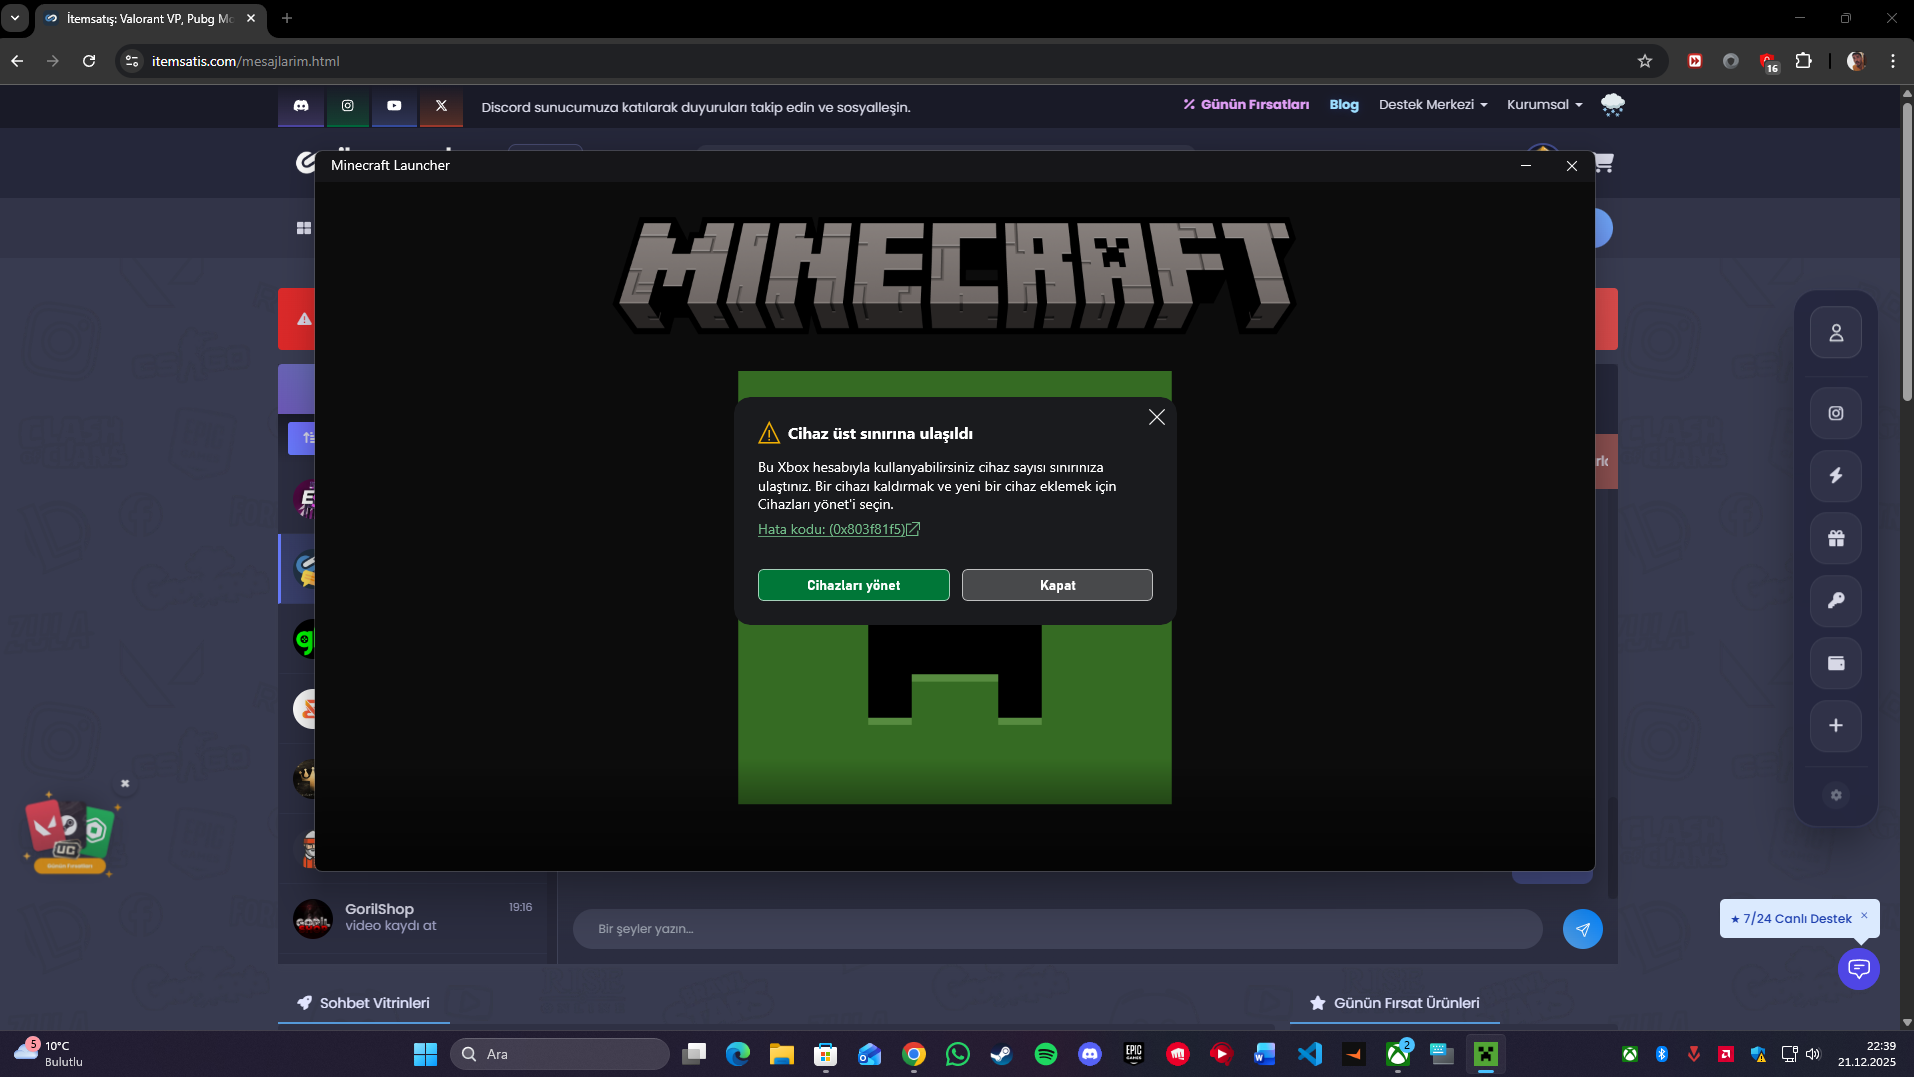
Task: Open the Windows Start menu
Action: coord(425,1054)
